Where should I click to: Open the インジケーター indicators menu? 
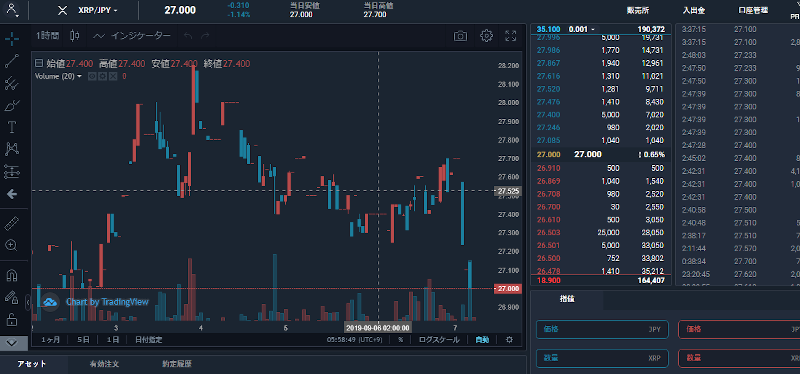(x=132, y=36)
